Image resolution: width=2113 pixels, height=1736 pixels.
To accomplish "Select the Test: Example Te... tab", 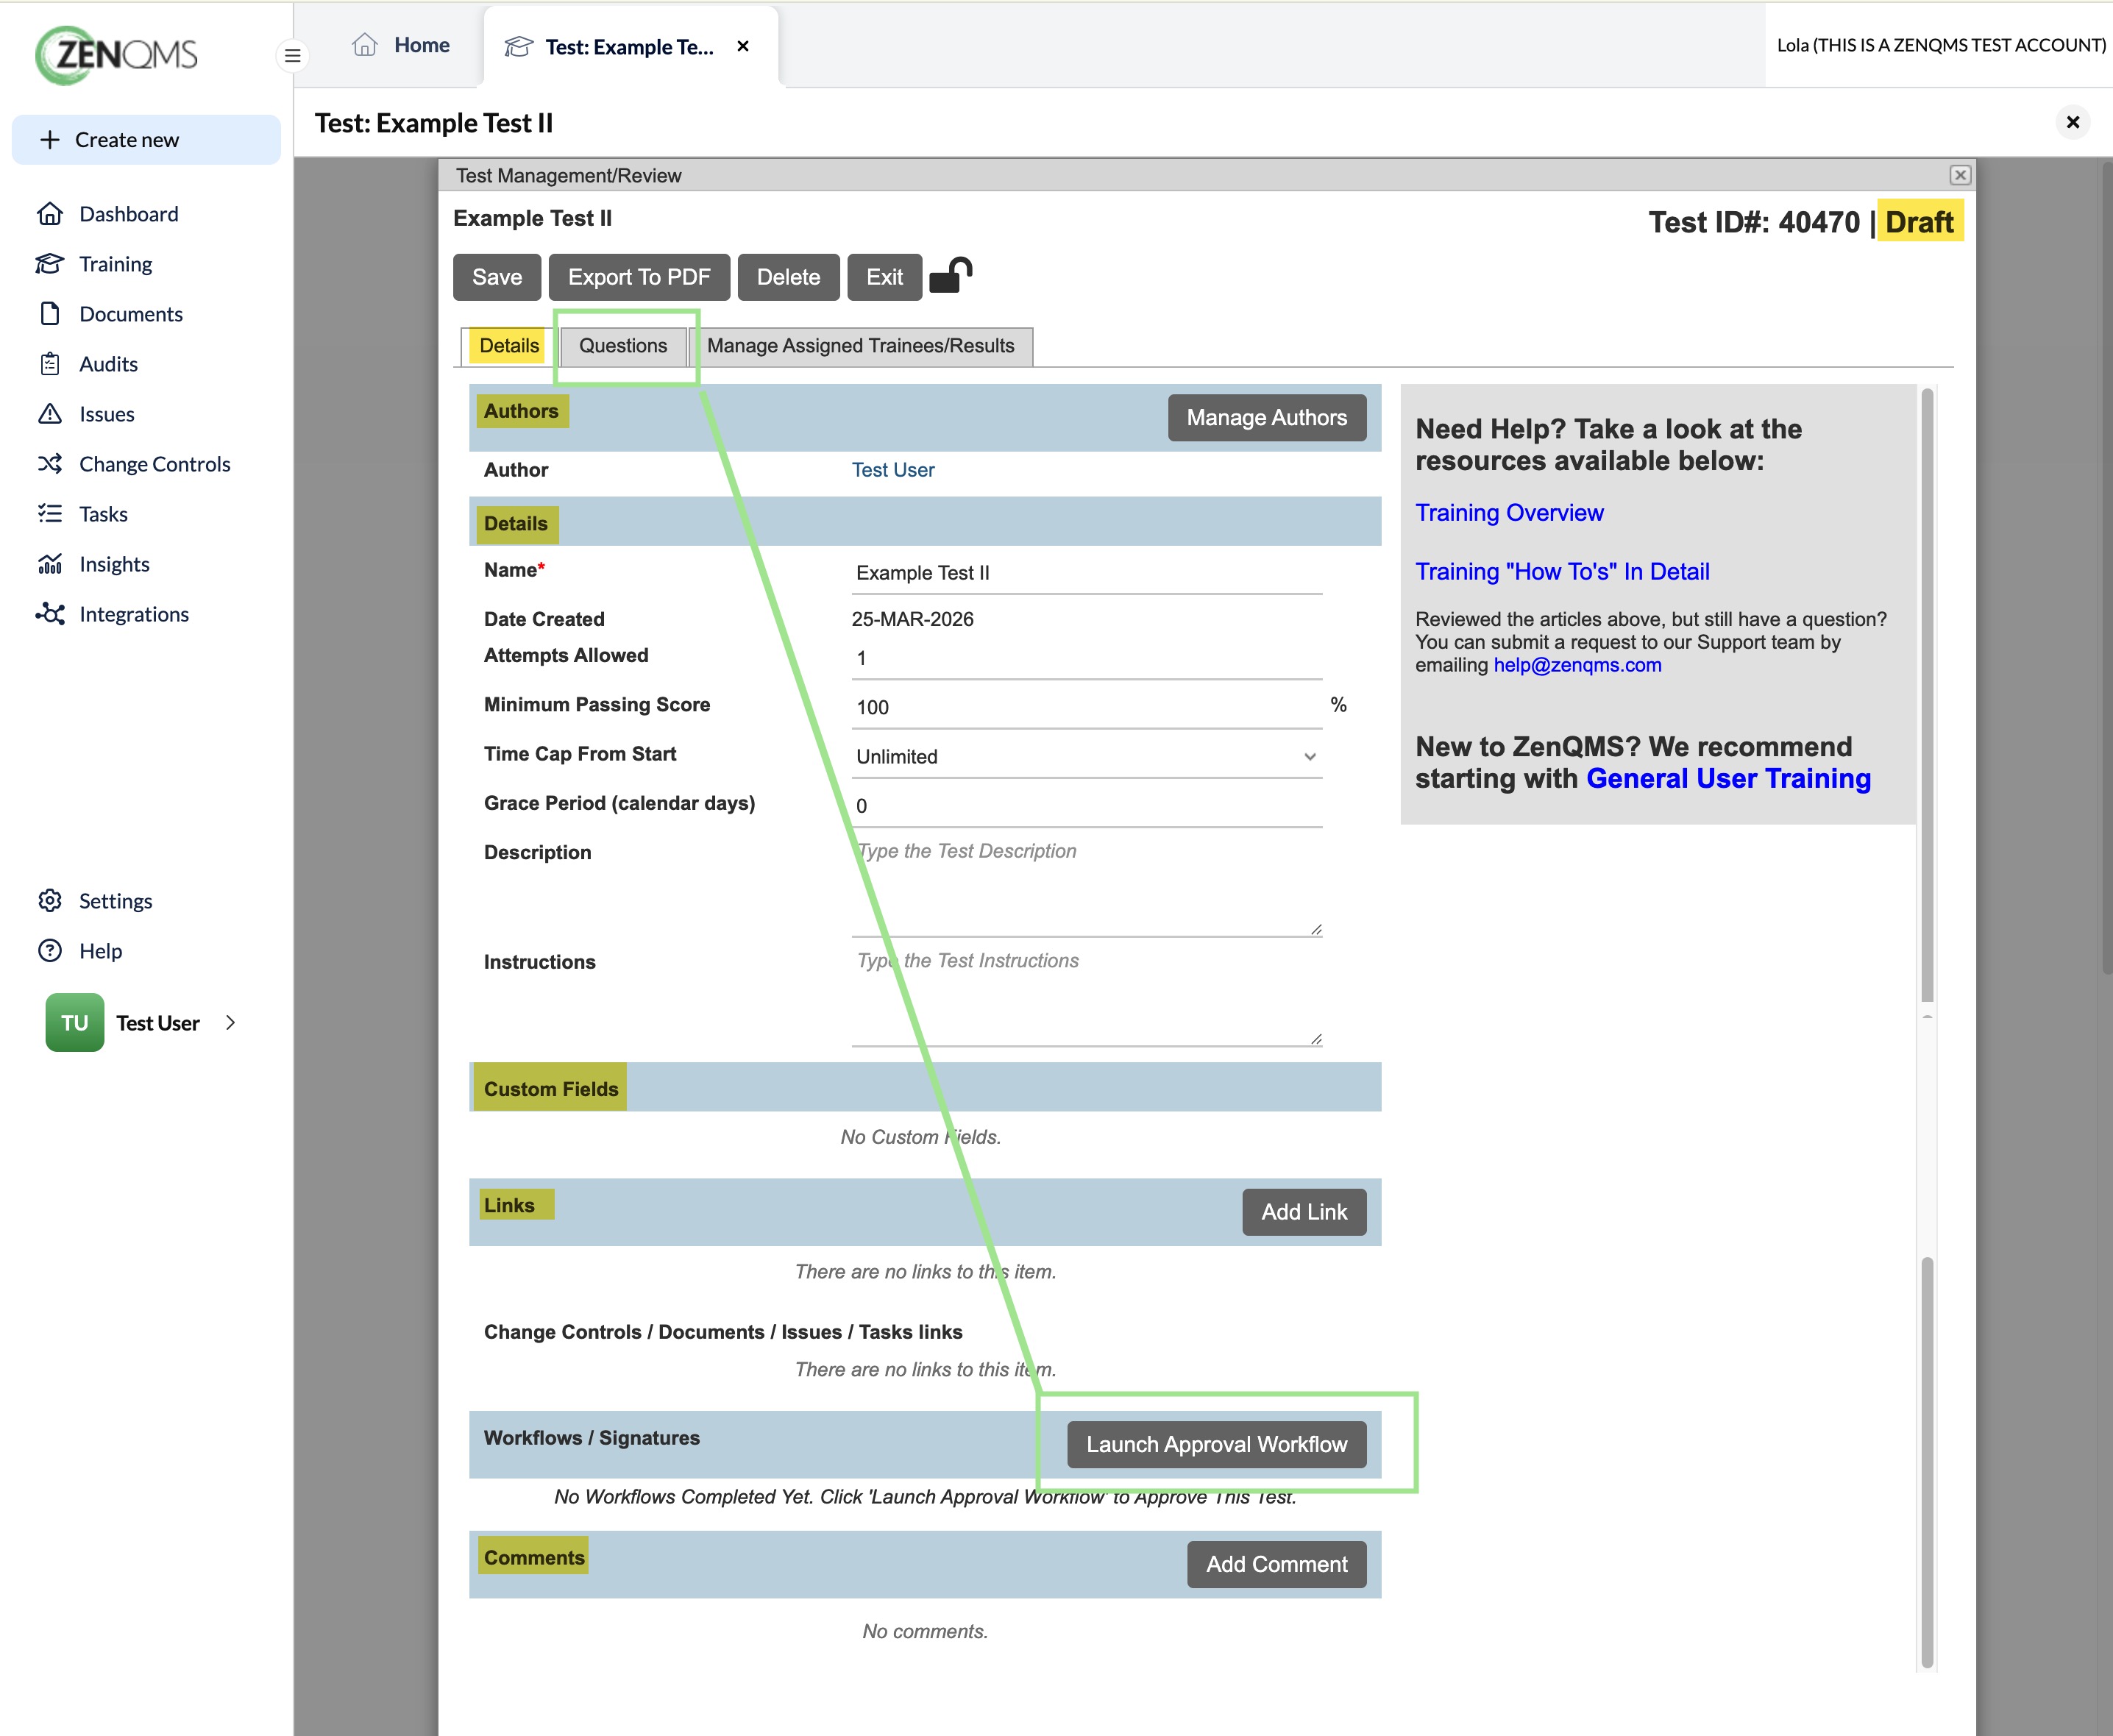I will click(630, 46).
